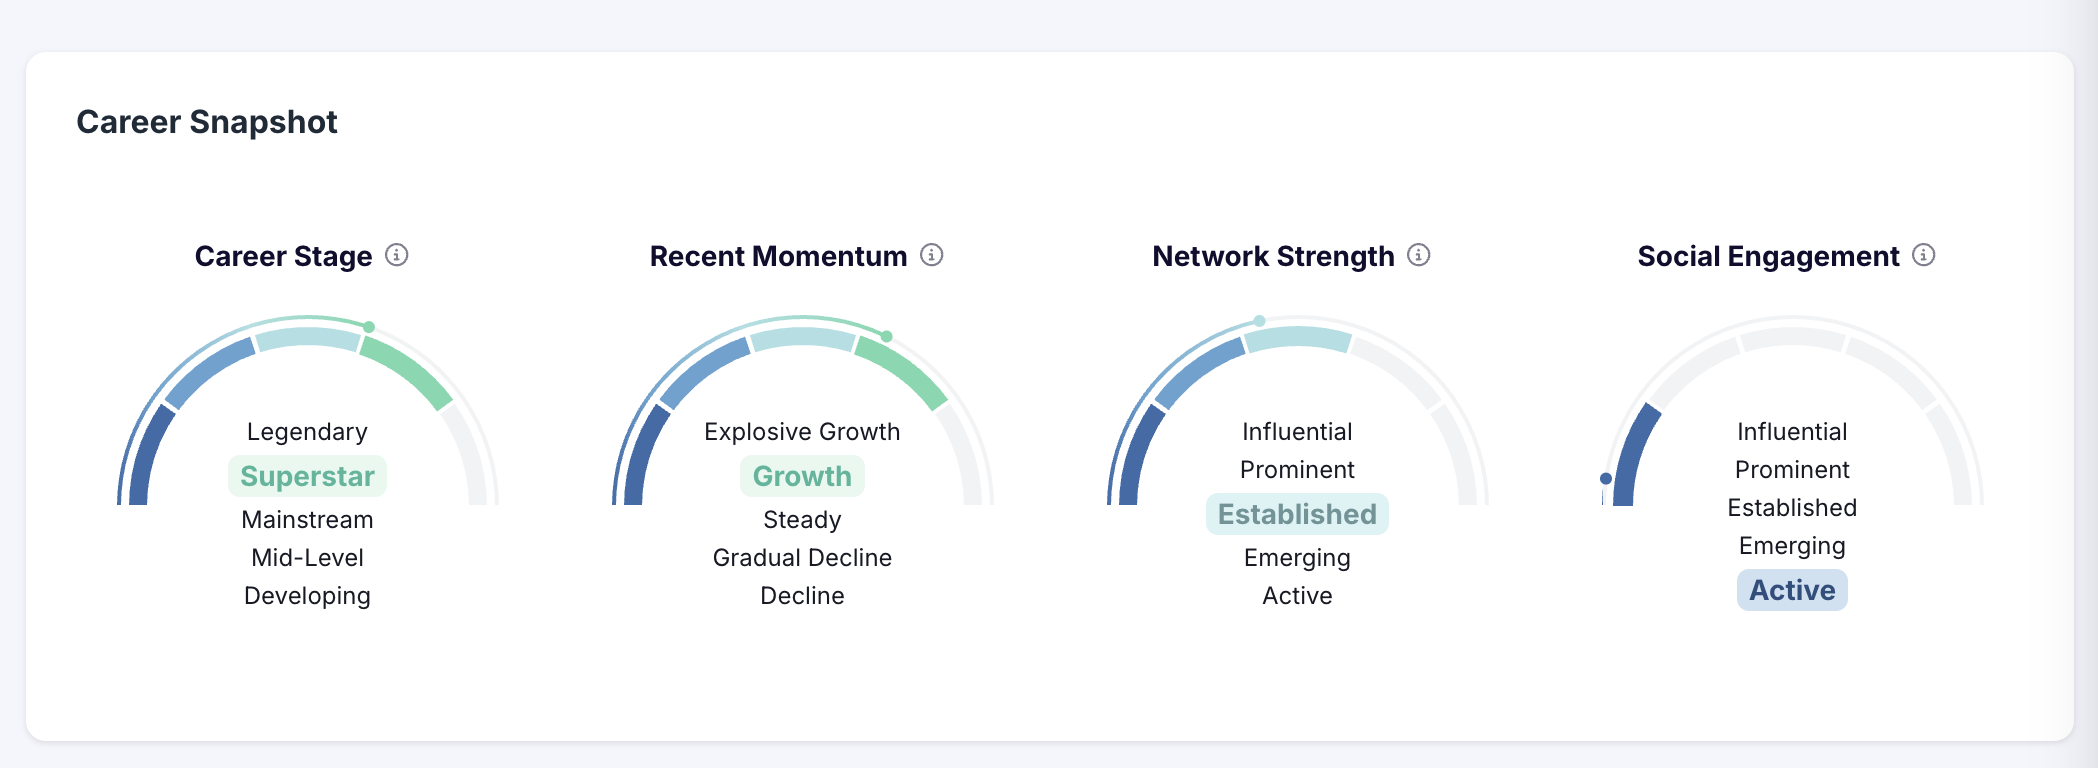Show the Social Engagement info icon

click(x=1924, y=255)
